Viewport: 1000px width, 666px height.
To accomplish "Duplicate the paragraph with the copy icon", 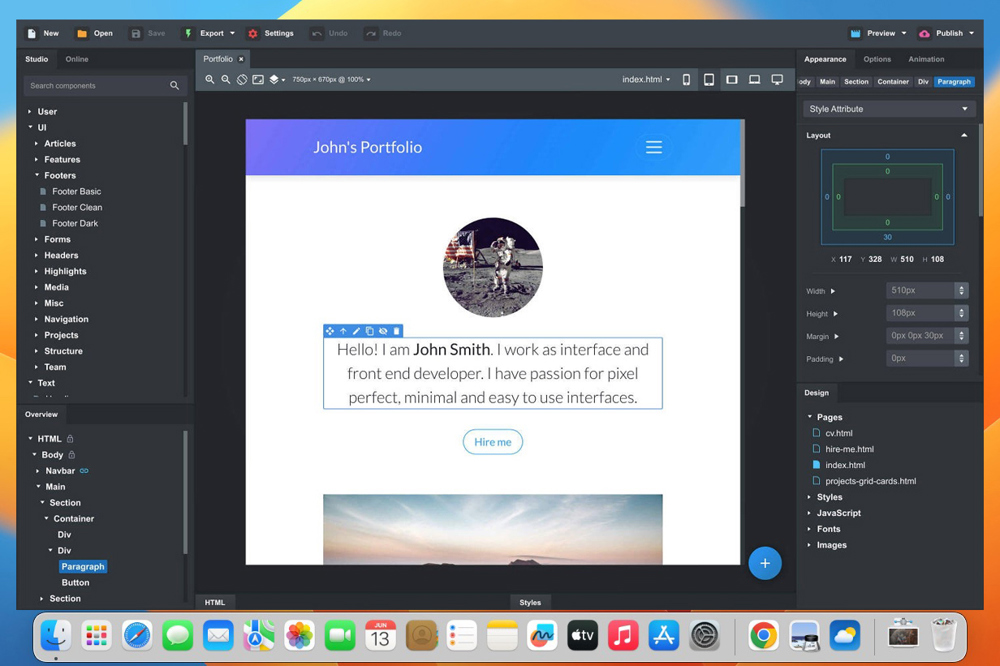I will (x=370, y=331).
